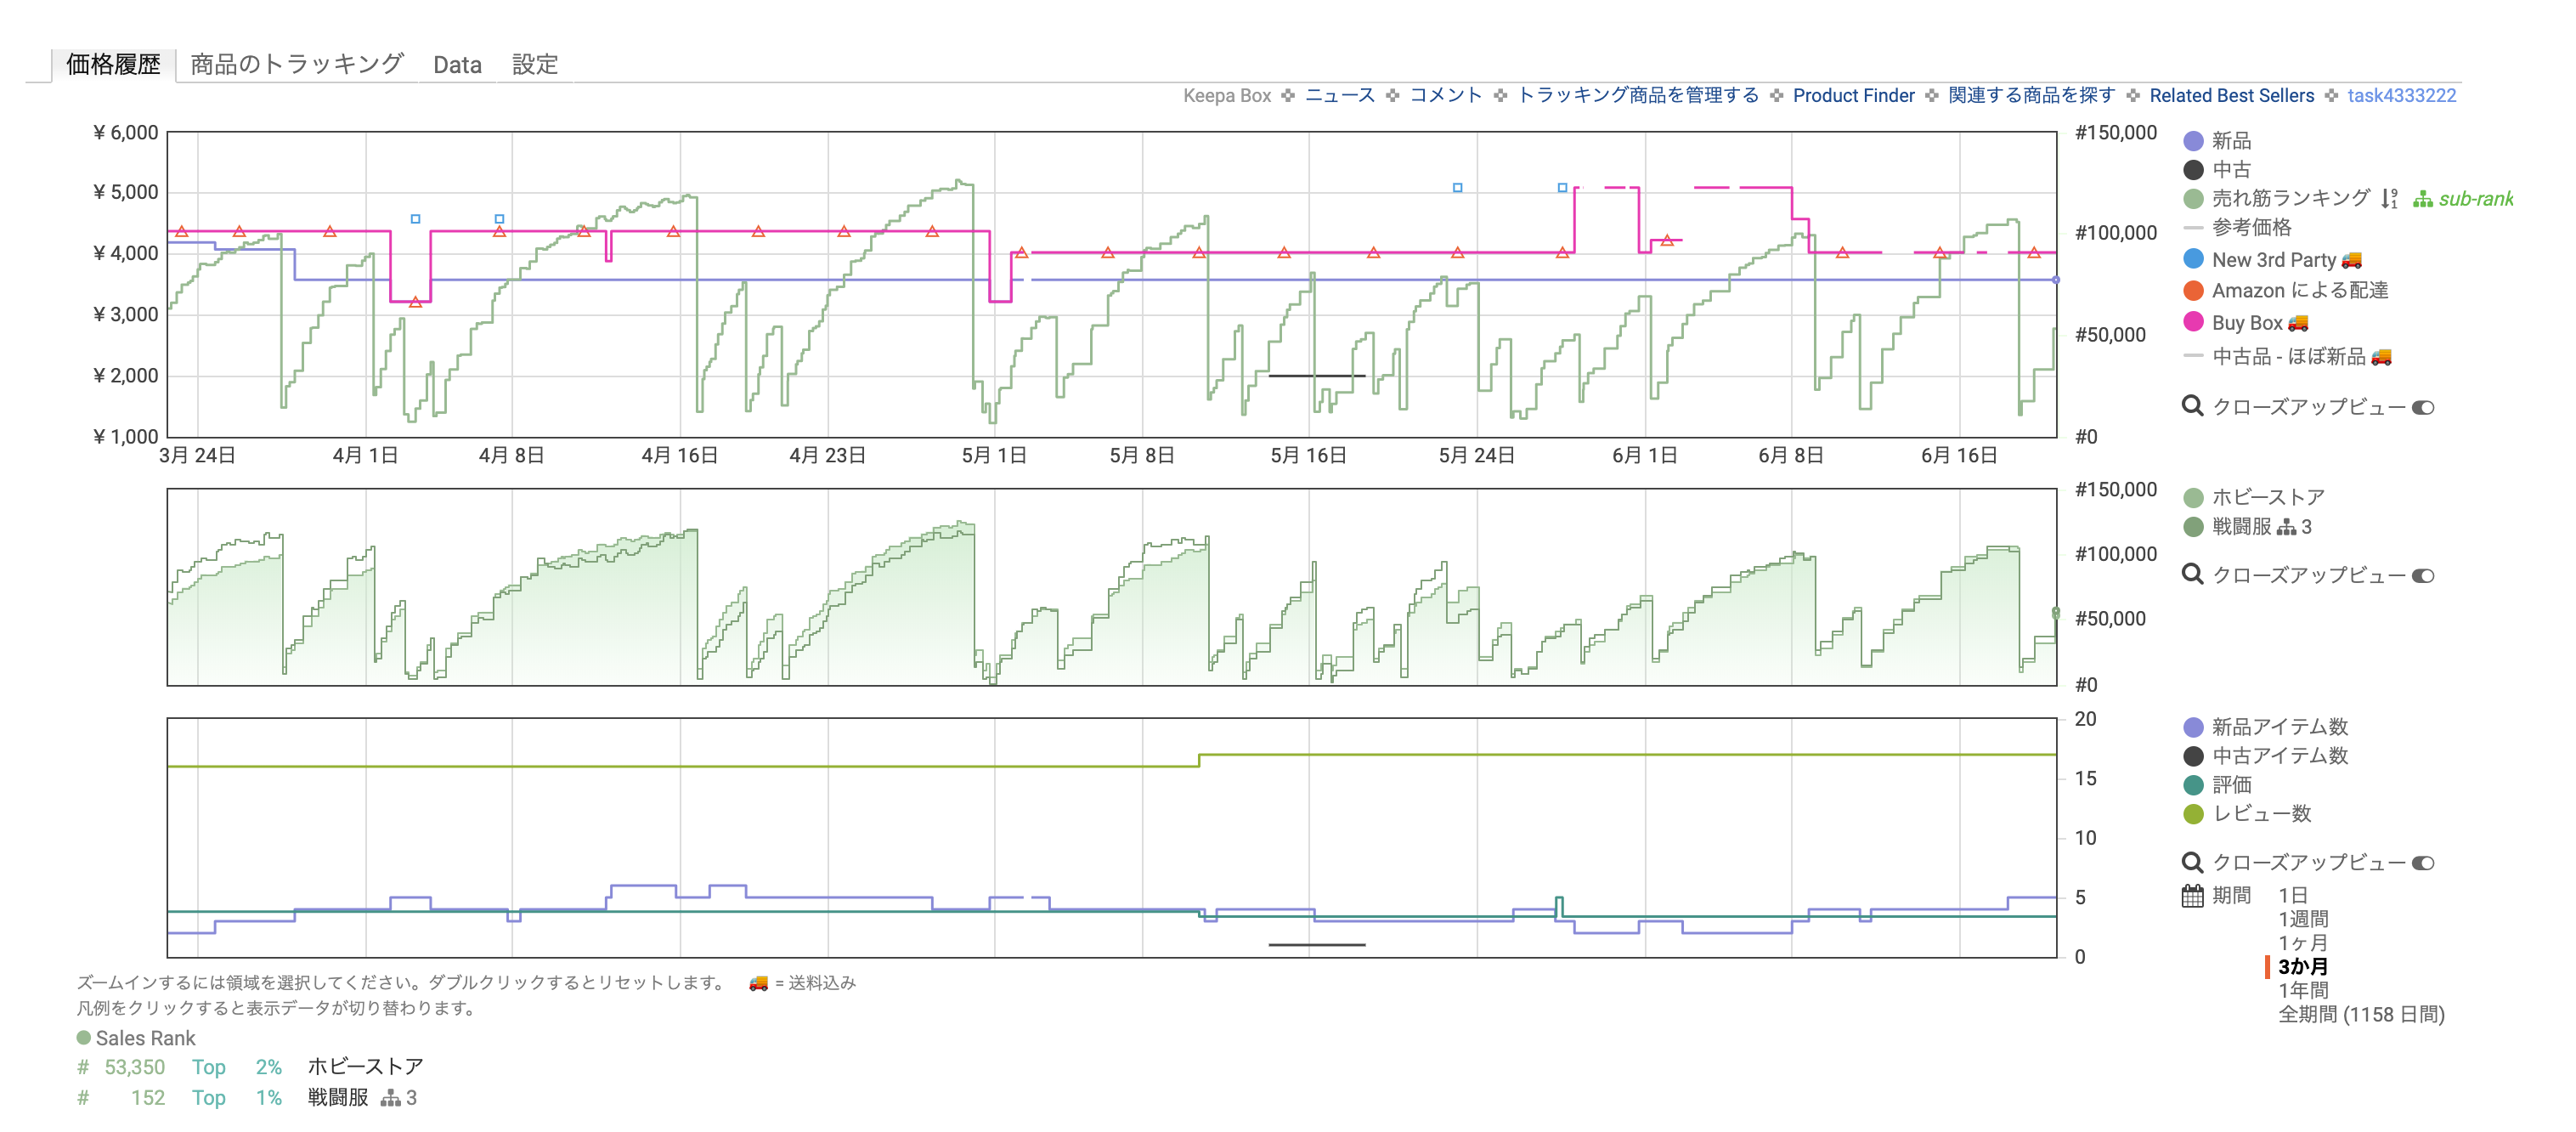Click blue square marker near 4月 8日
Screen dimensions: 2576x1132
coord(499,219)
